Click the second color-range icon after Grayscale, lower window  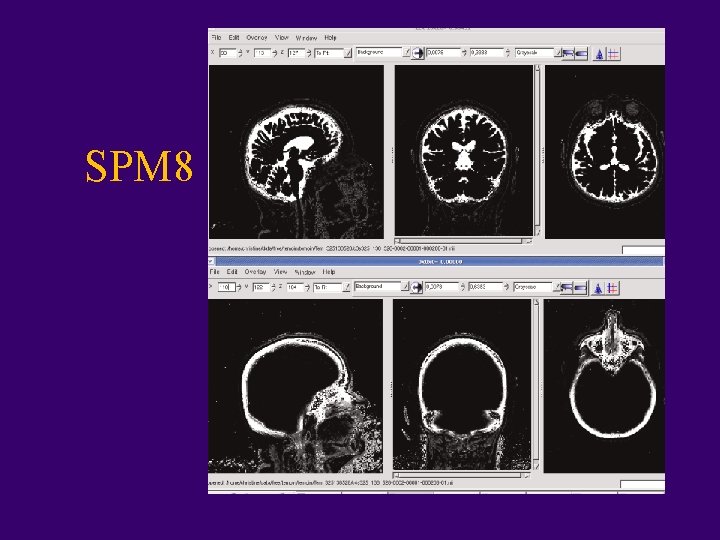[x=580, y=288]
